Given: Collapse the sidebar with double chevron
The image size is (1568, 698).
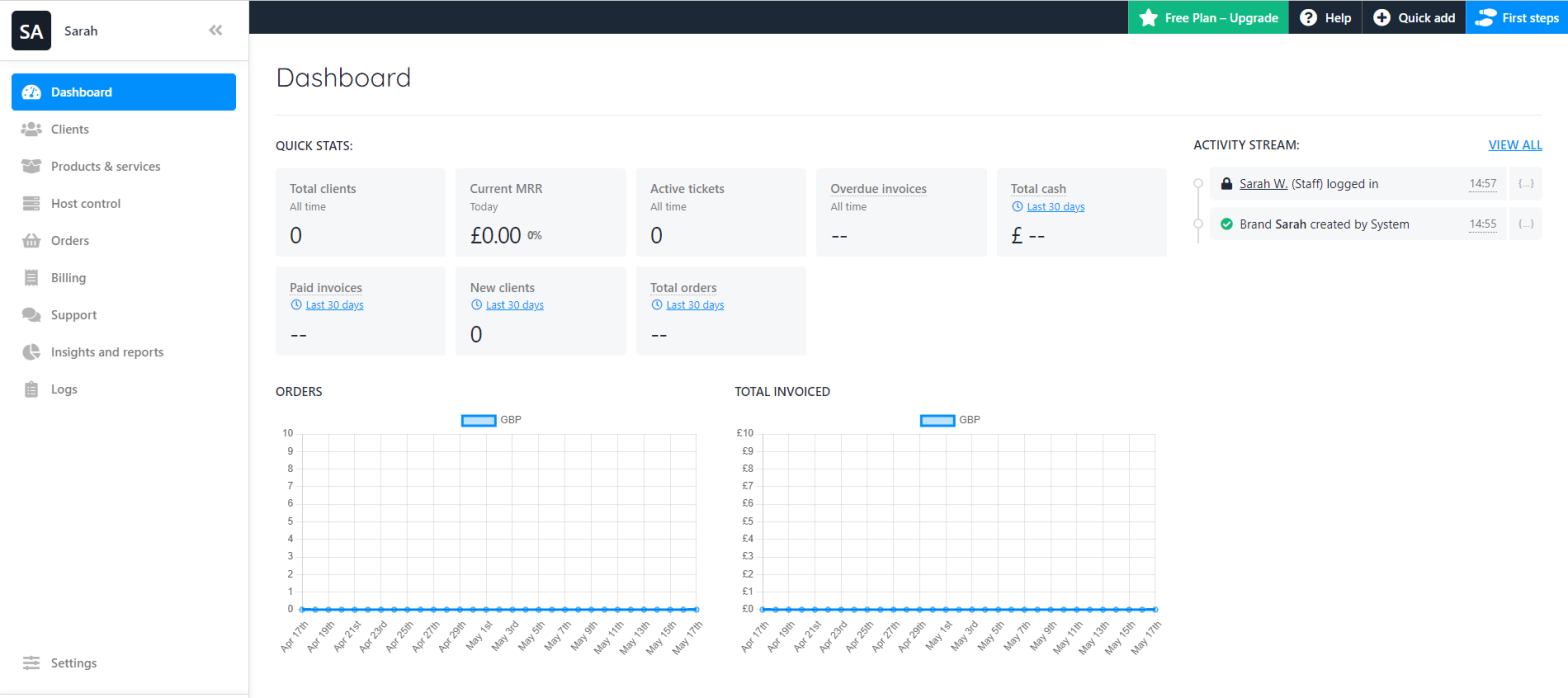Looking at the screenshot, I should click(x=215, y=31).
